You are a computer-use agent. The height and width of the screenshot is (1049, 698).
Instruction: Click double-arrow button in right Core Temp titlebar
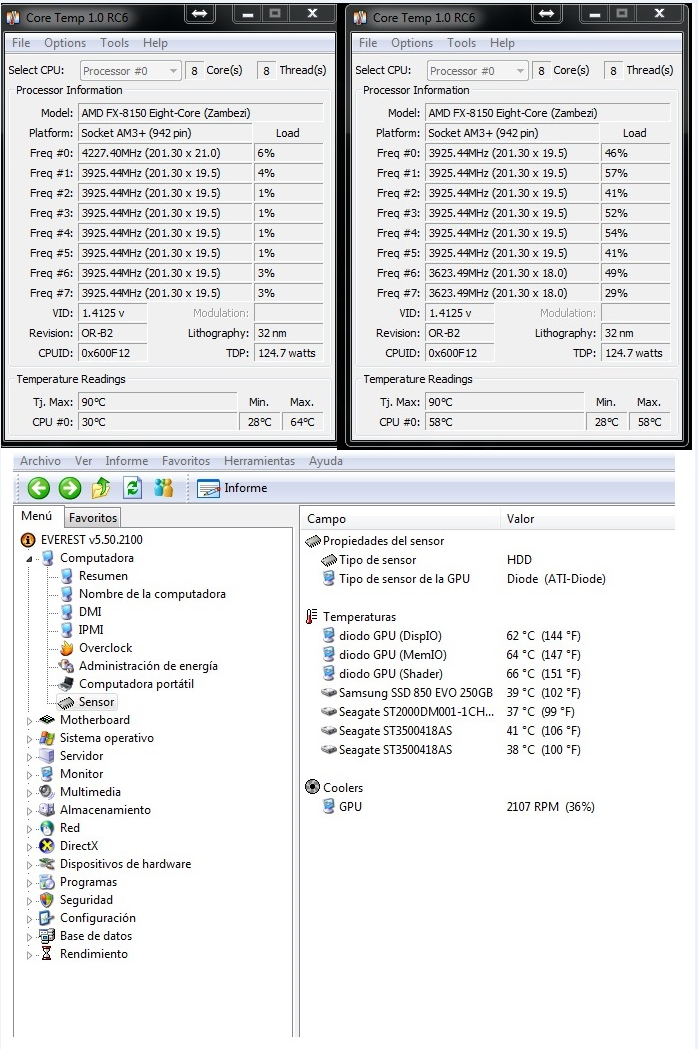click(x=547, y=13)
